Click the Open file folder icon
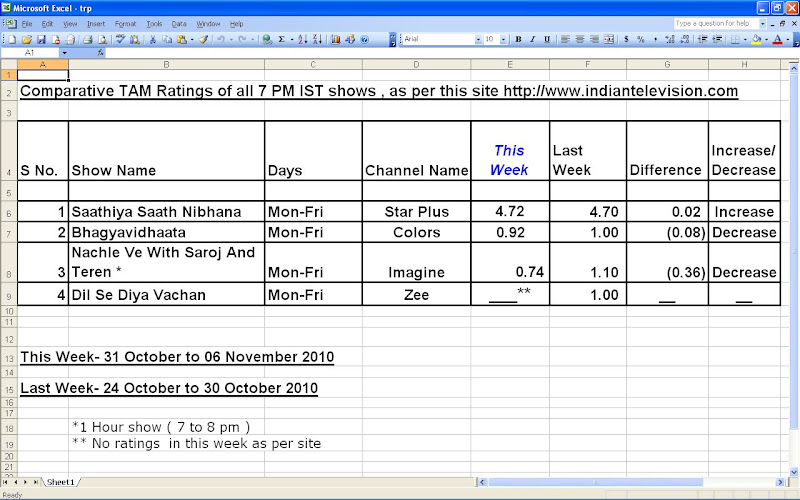 pyautogui.click(x=27, y=39)
